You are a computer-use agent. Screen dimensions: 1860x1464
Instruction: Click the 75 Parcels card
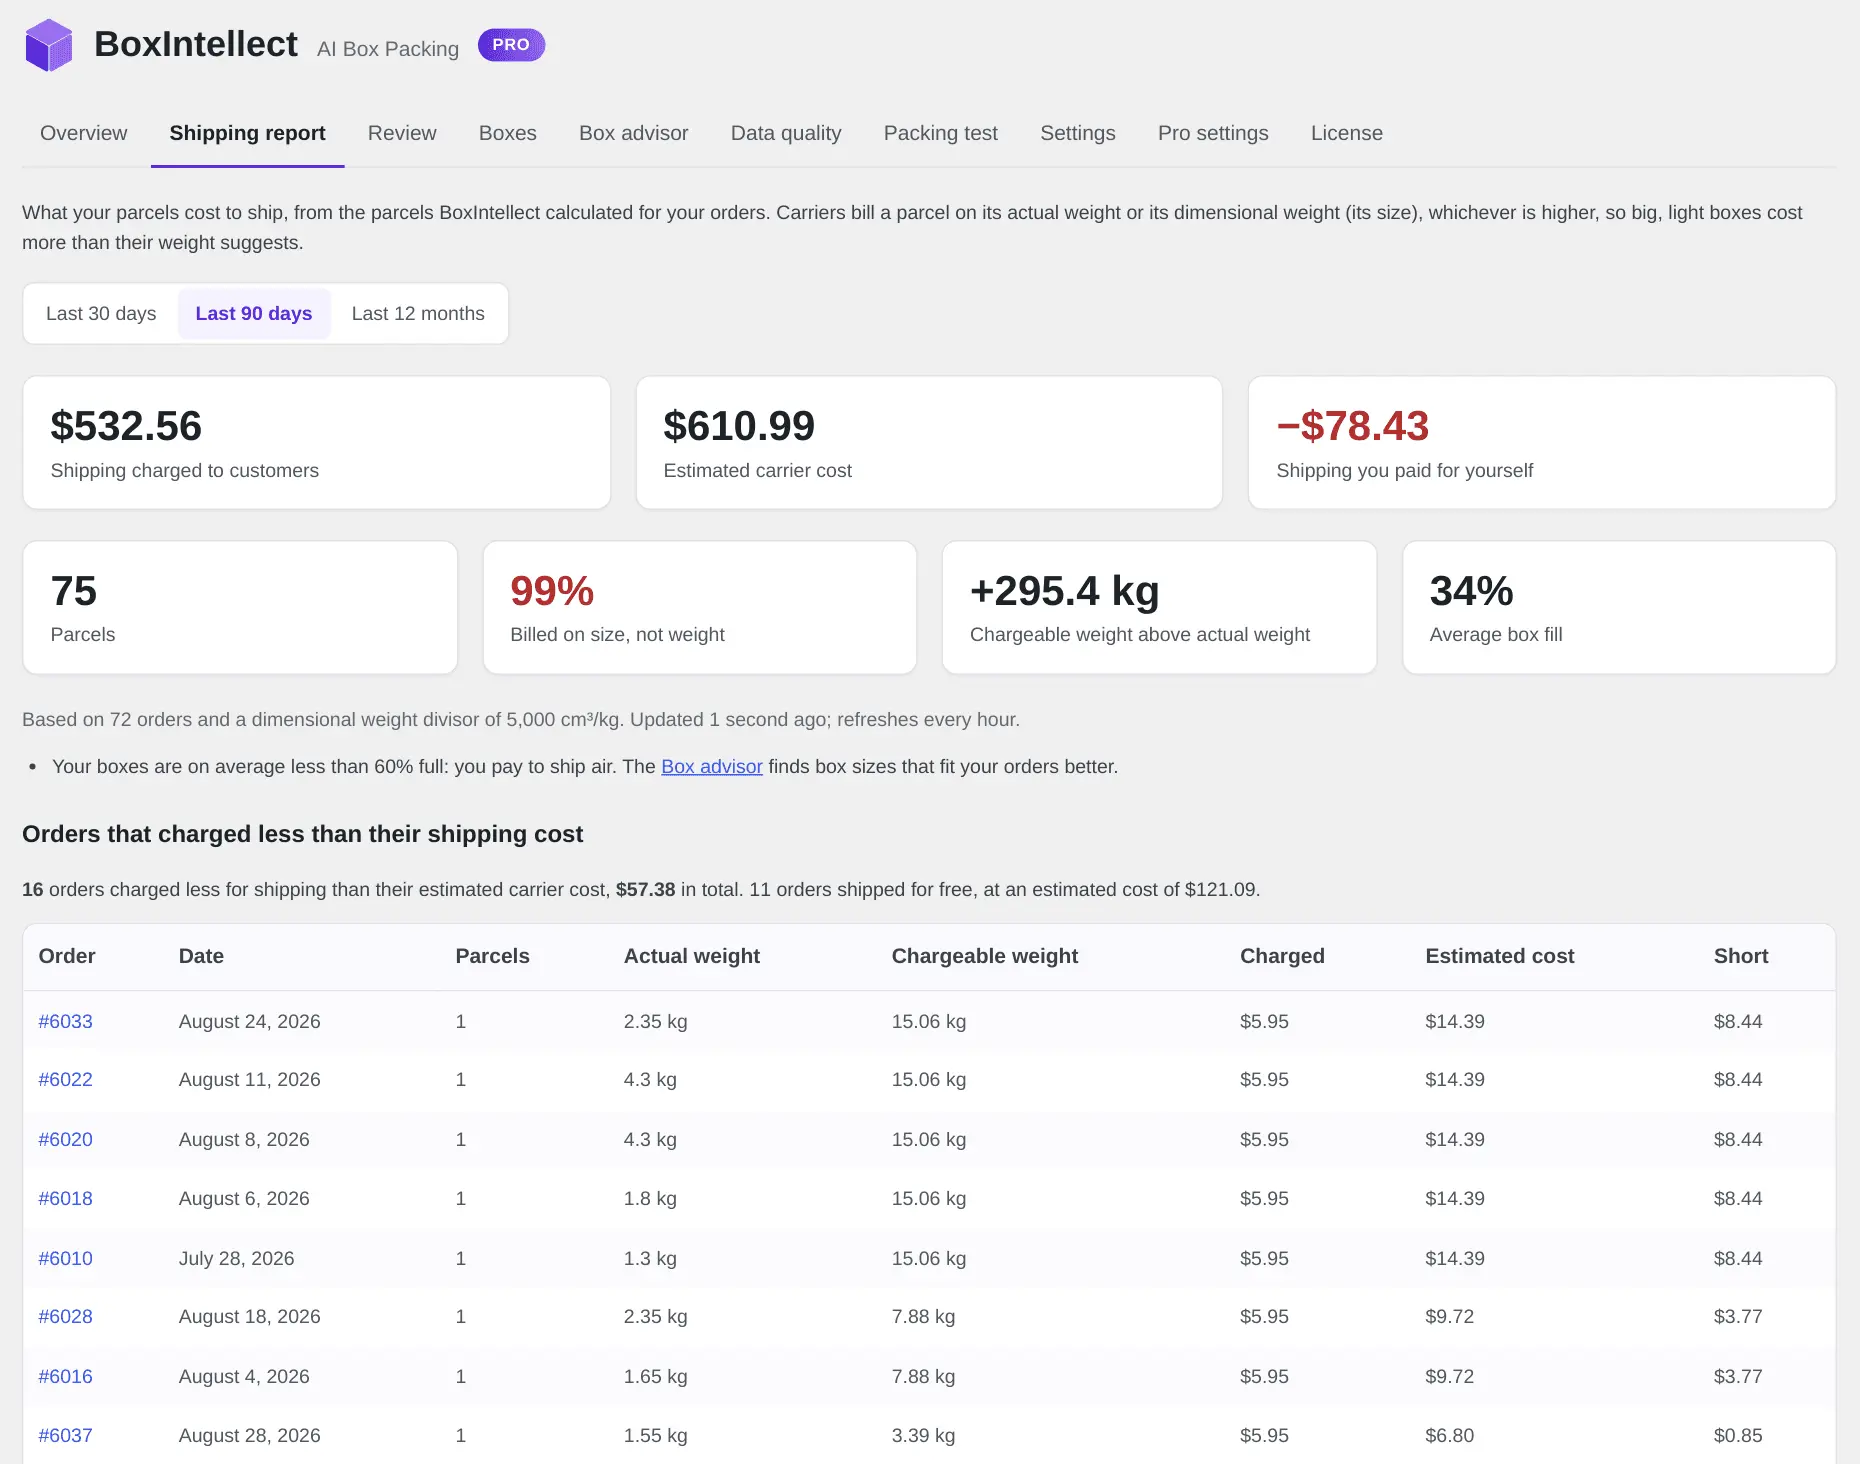240,608
